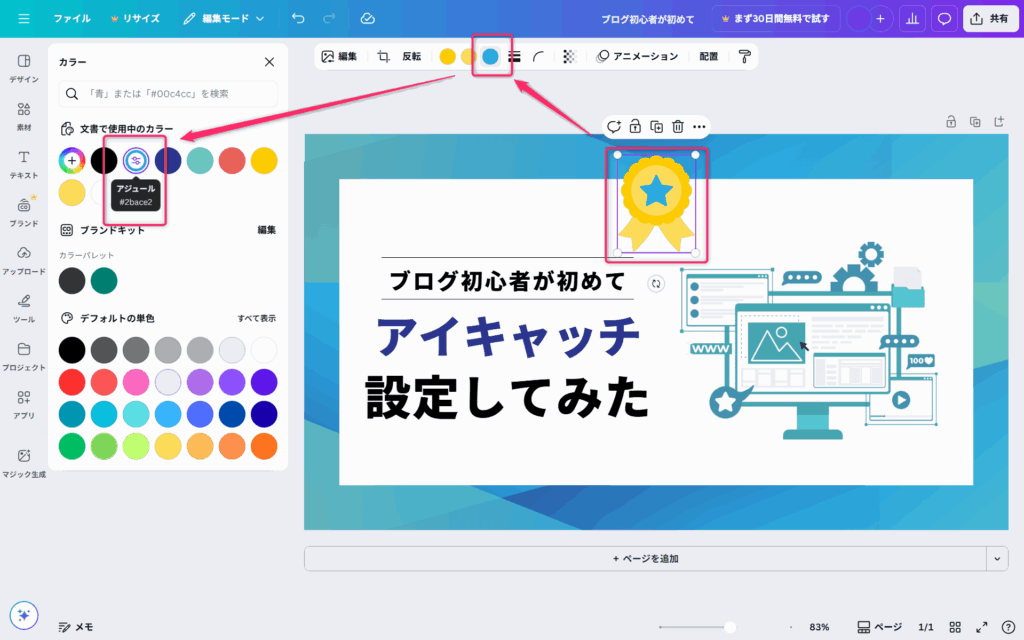The width and height of the screenshot is (1024, 640).
Task: Select the red swatch in default colors
Action: 71,381
